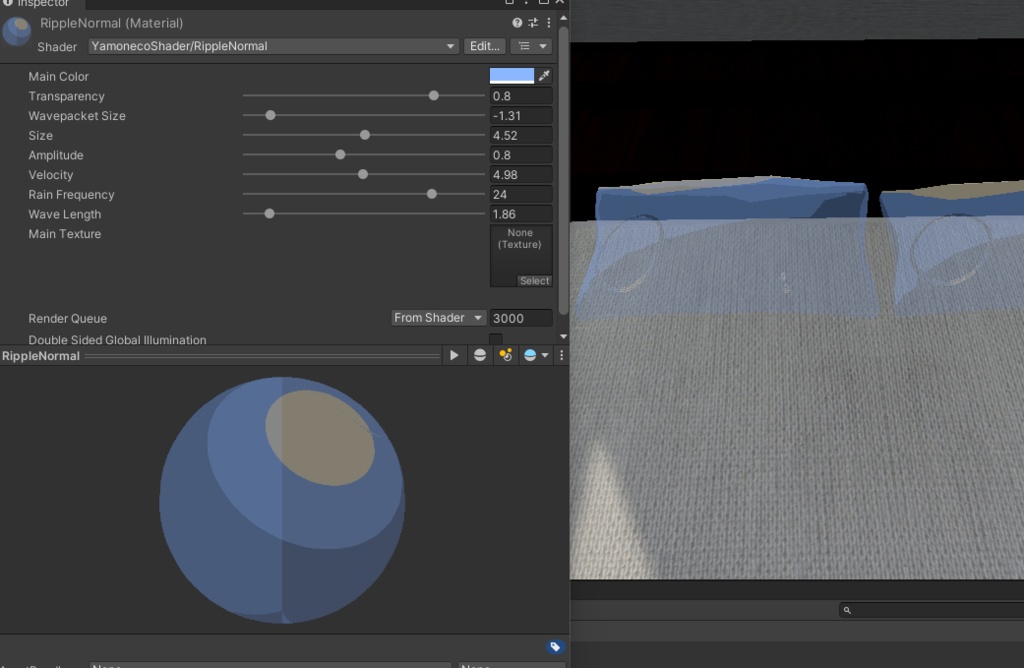Click the search magnifier icon
This screenshot has height=668, width=1024.
coord(847,611)
